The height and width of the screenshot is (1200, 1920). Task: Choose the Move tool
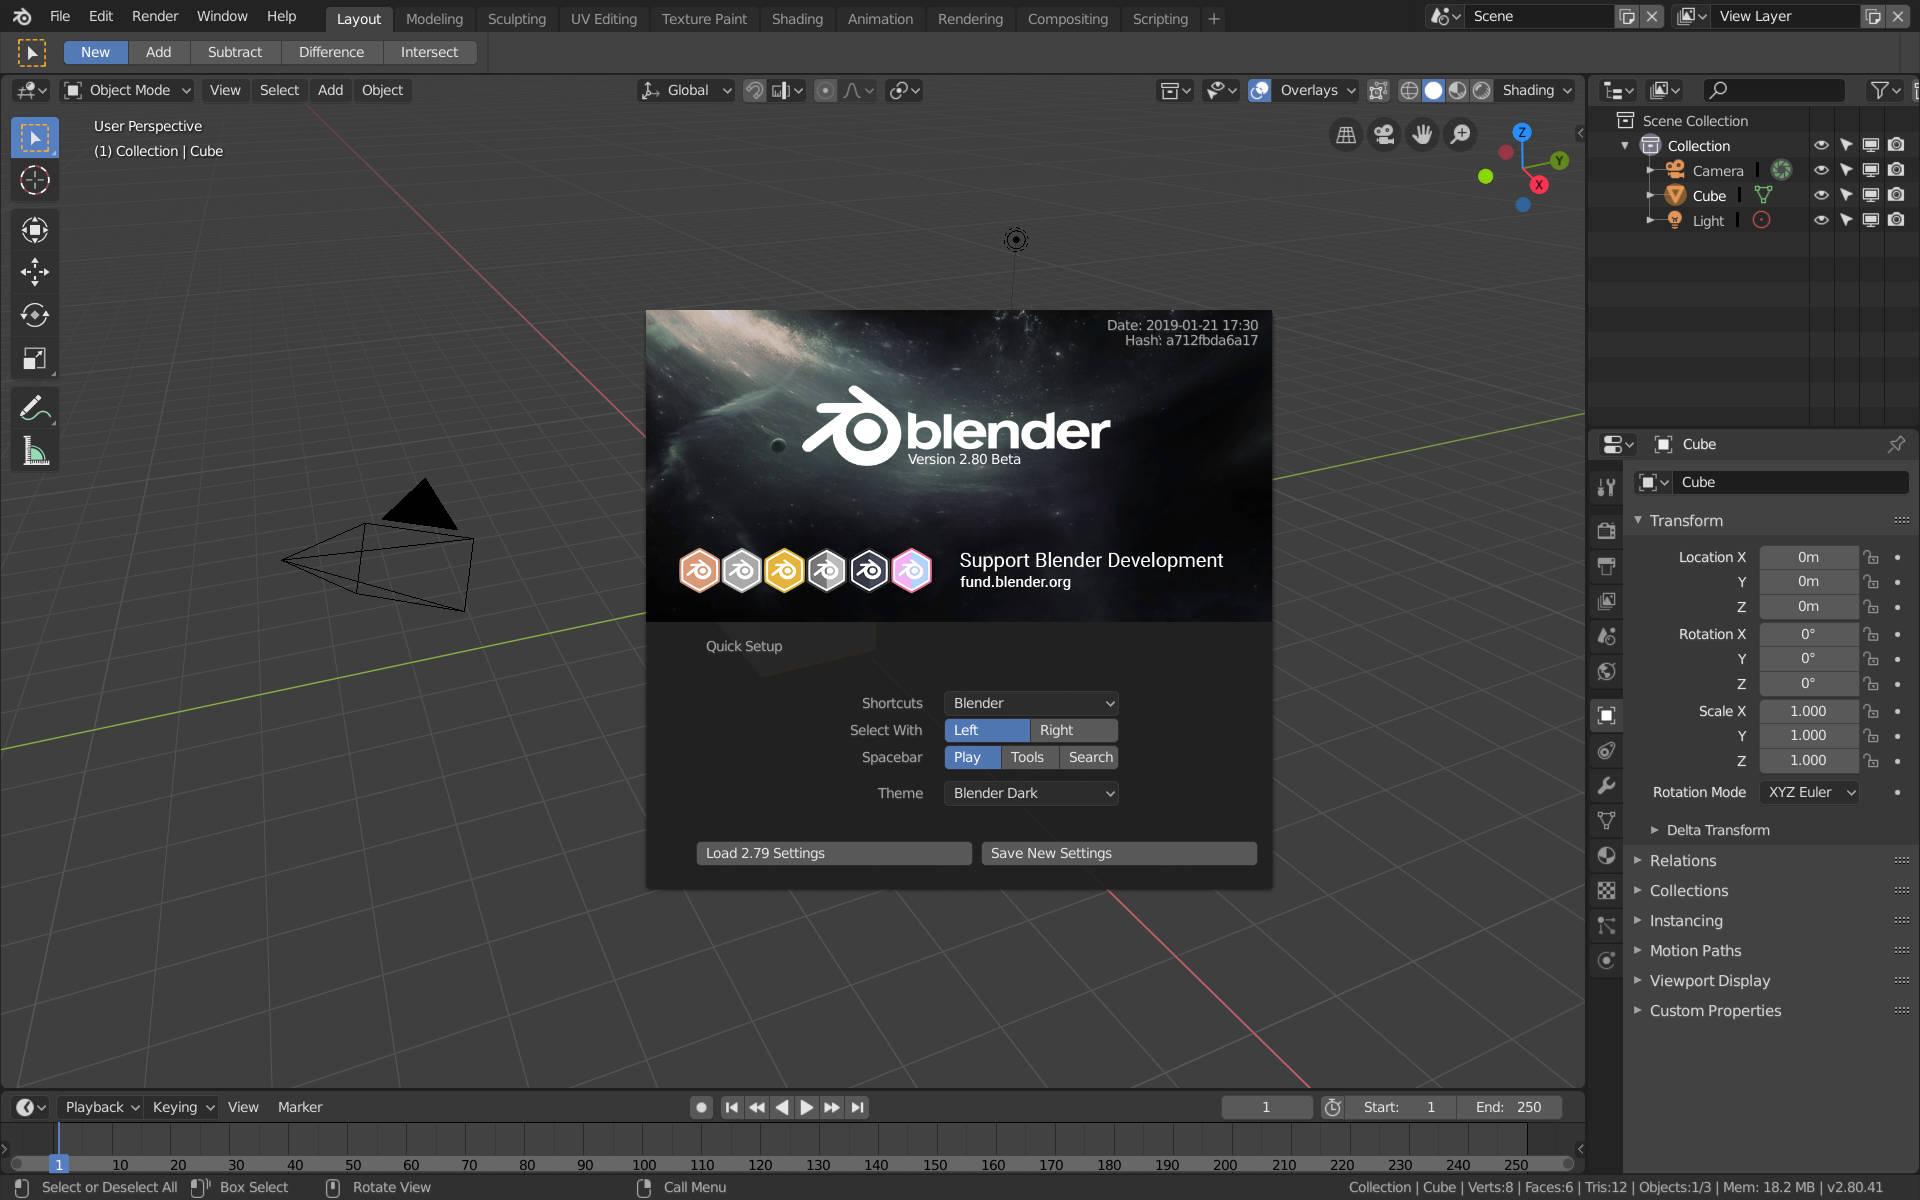coord(35,272)
